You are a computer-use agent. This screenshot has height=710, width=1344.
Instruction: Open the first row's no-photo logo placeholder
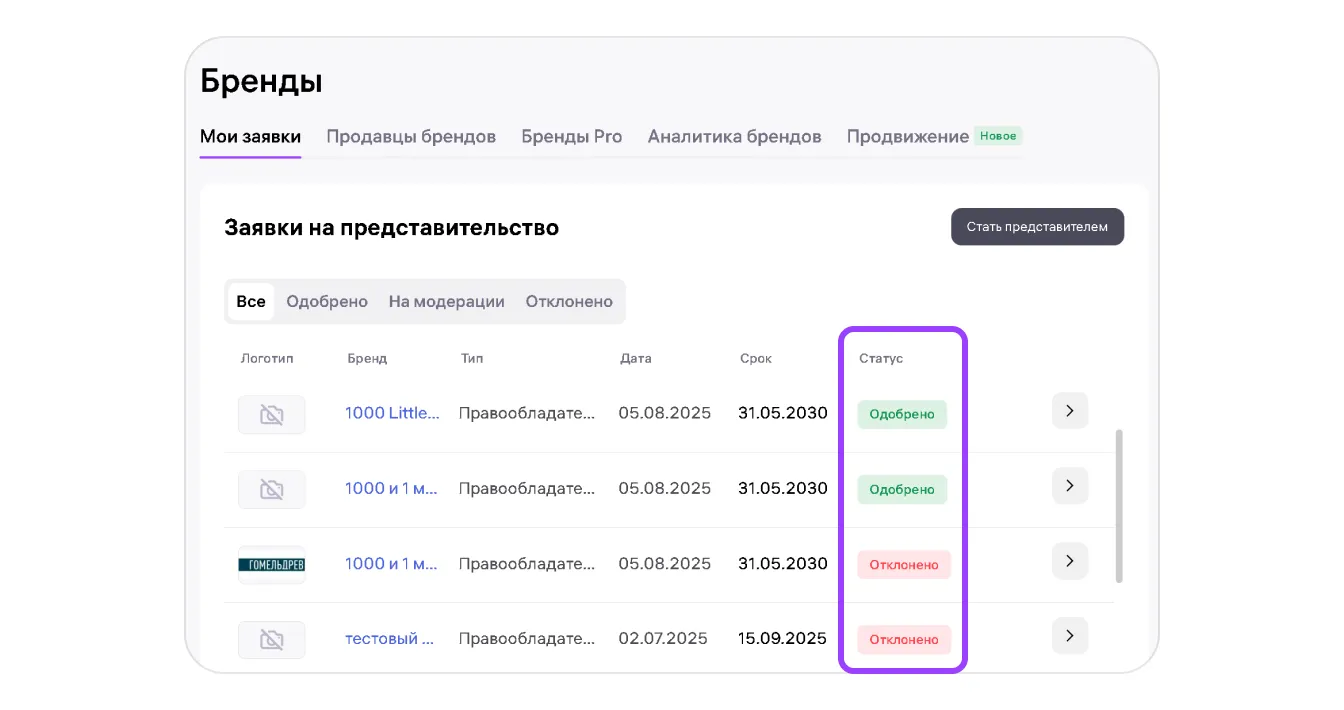pos(271,414)
